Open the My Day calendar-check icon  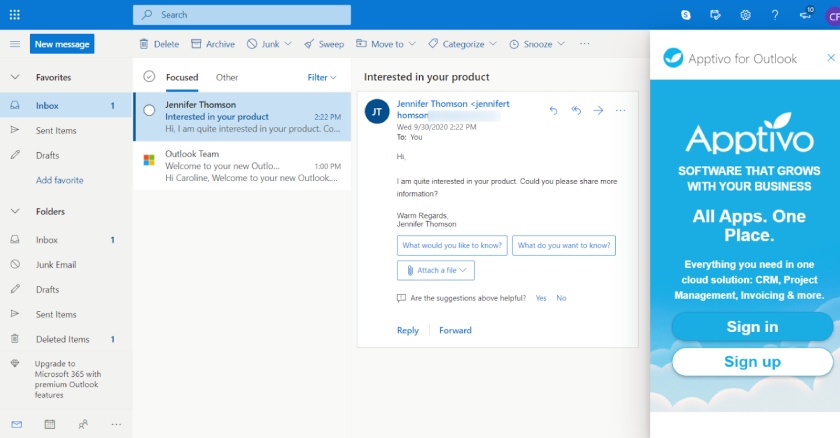click(x=715, y=15)
